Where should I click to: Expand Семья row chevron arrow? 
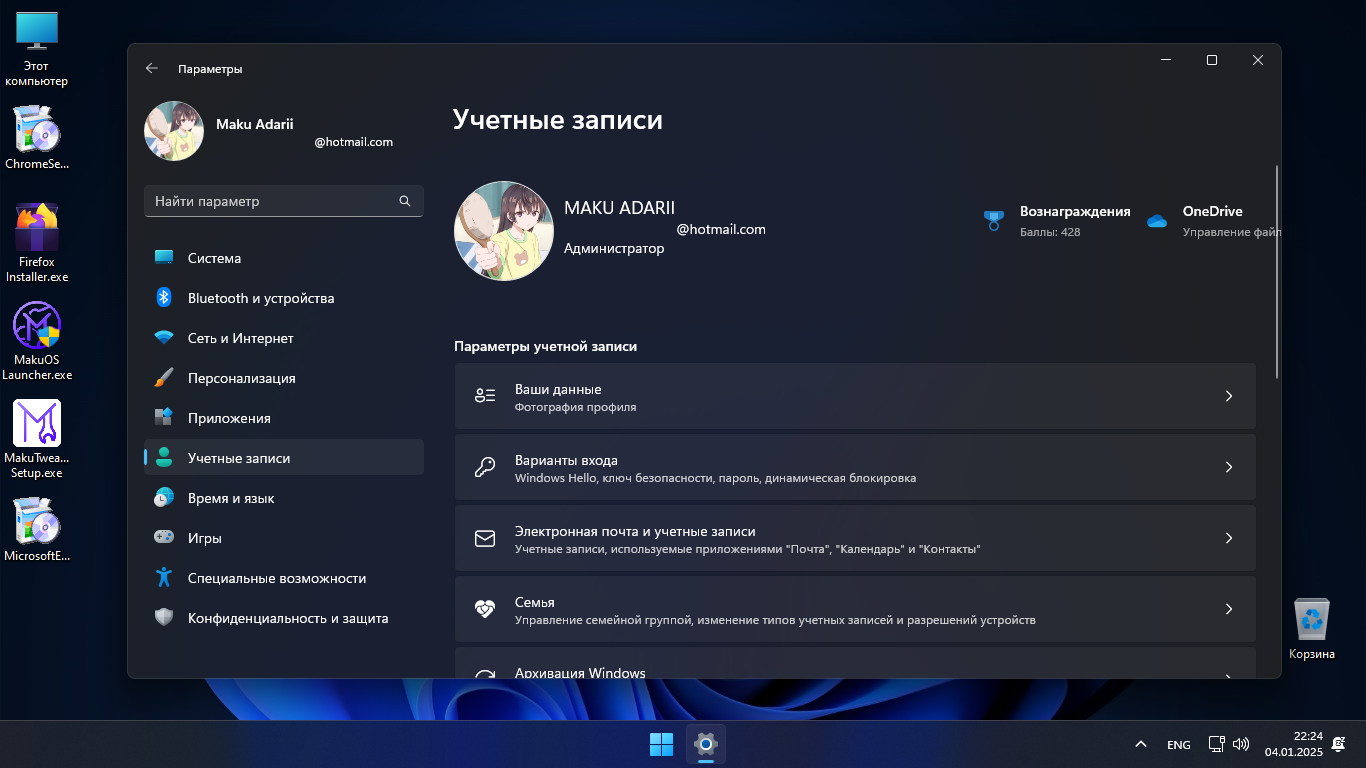[x=1229, y=609]
